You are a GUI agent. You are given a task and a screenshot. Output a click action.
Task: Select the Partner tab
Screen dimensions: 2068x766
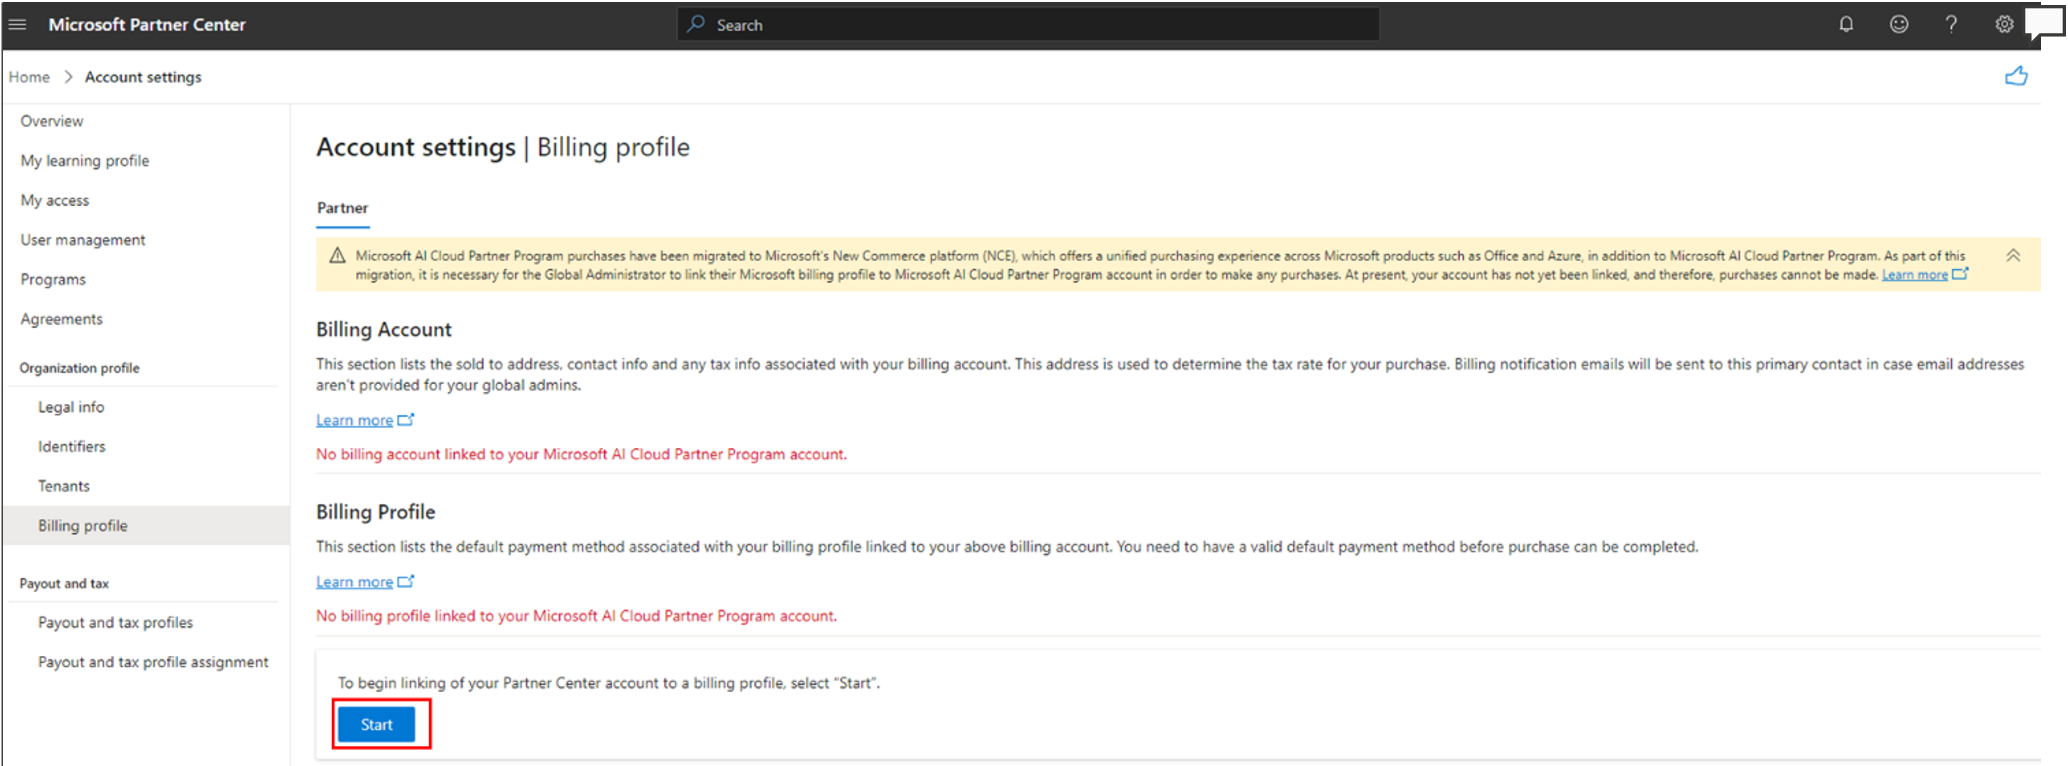(x=342, y=208)
